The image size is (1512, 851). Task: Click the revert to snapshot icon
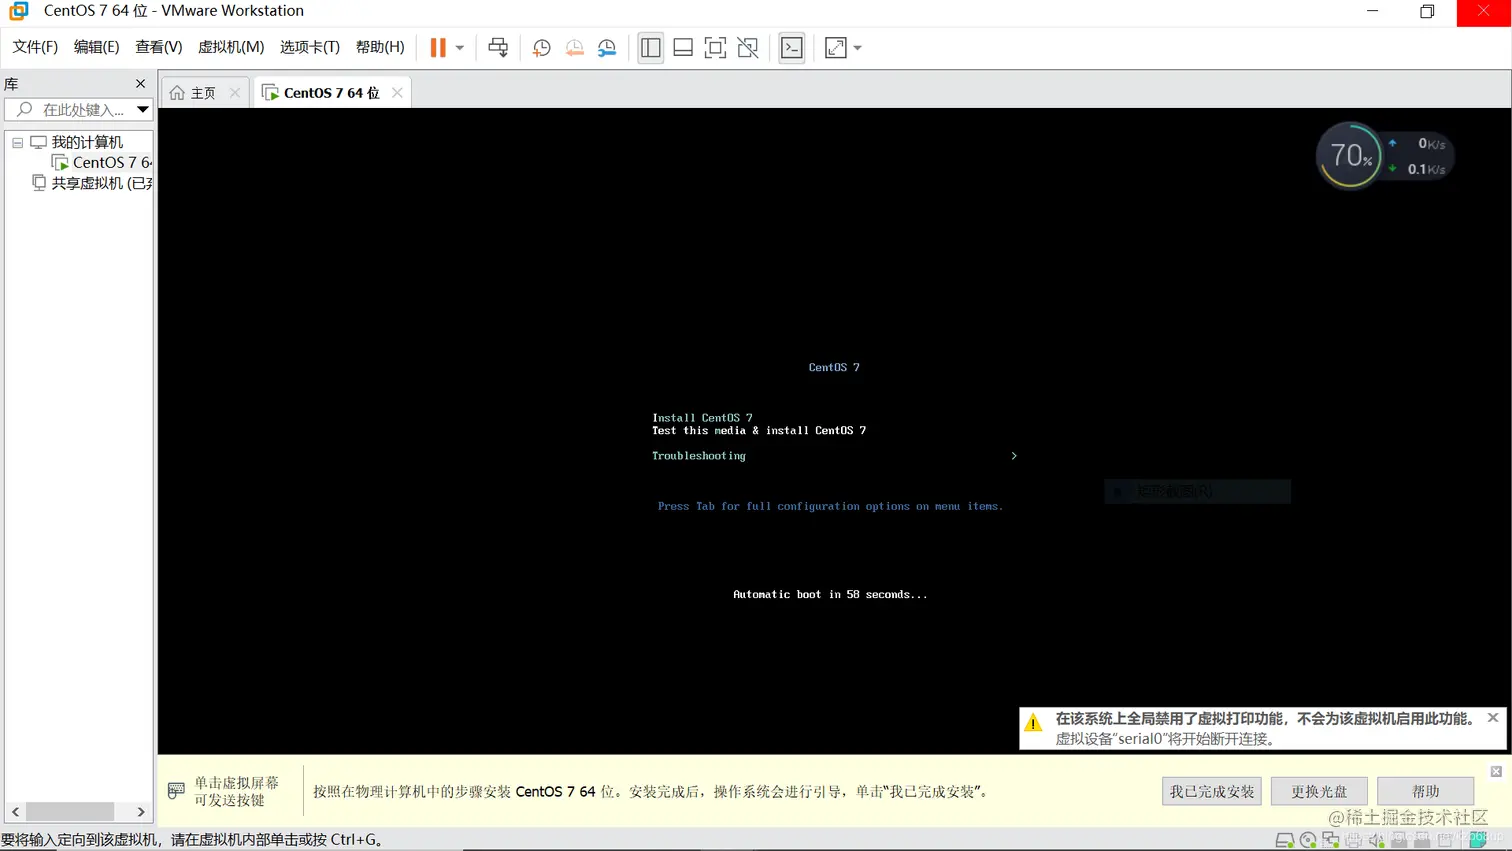point(574,47)
